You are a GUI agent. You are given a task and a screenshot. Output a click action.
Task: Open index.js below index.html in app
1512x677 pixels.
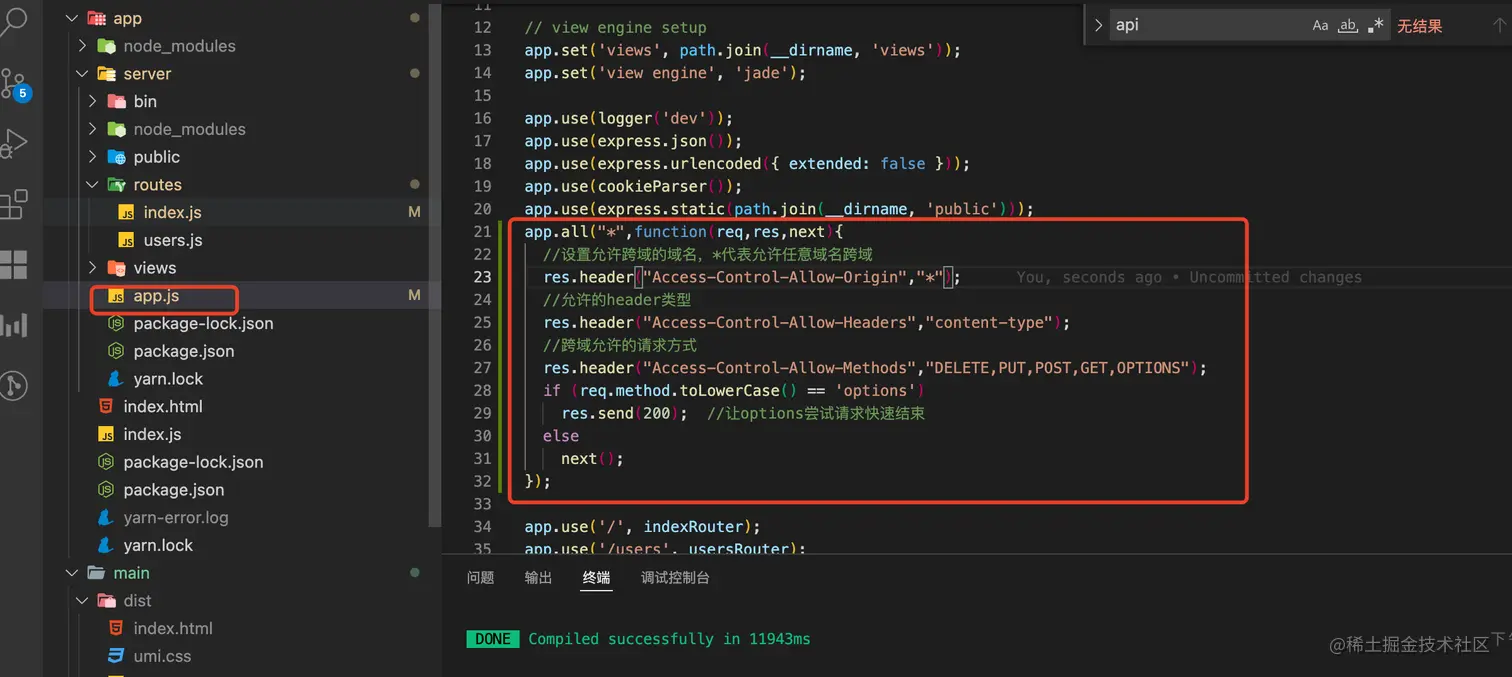(x=152, y=434)
